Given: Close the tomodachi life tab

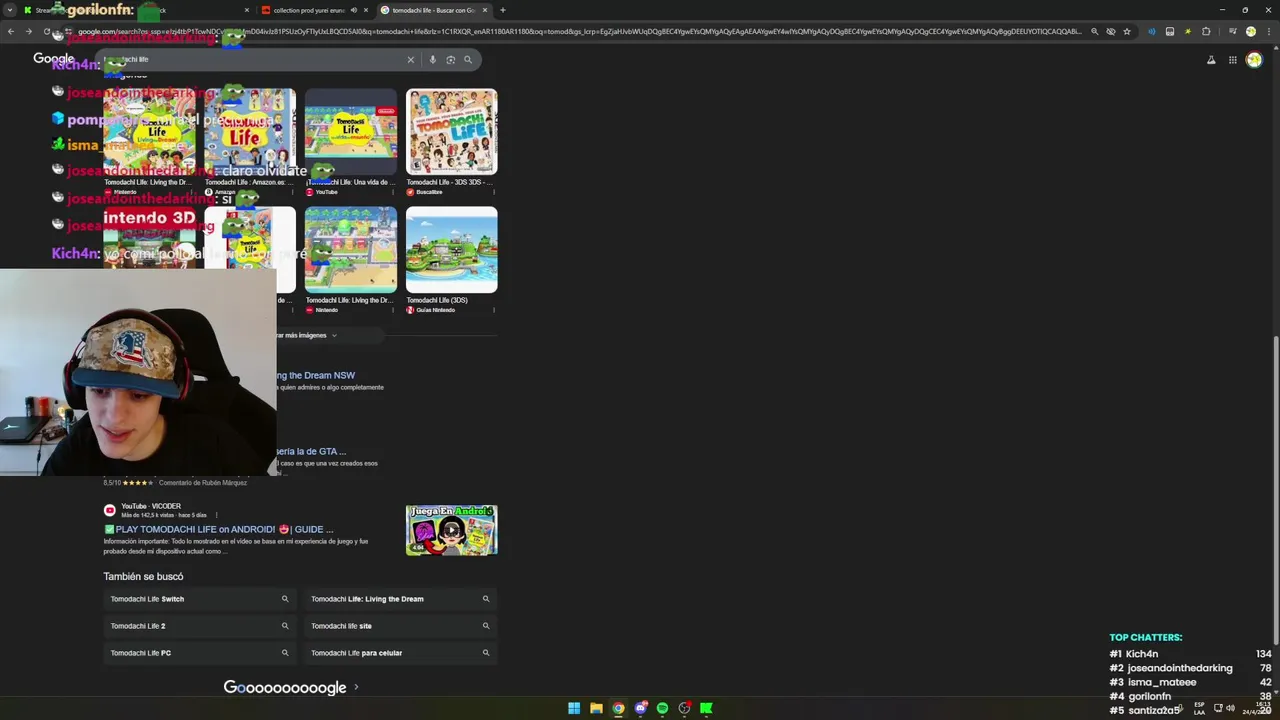Looking at the screenshot, I should (x=485, y=10).
